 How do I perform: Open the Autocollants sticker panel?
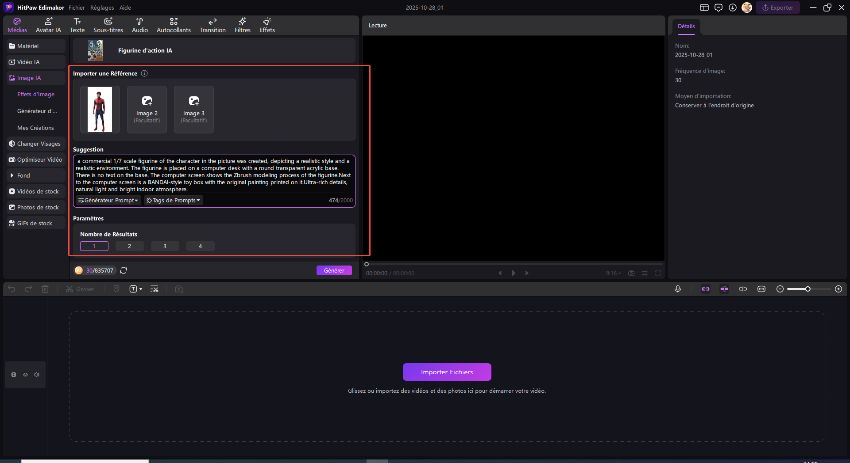(174, 25)
